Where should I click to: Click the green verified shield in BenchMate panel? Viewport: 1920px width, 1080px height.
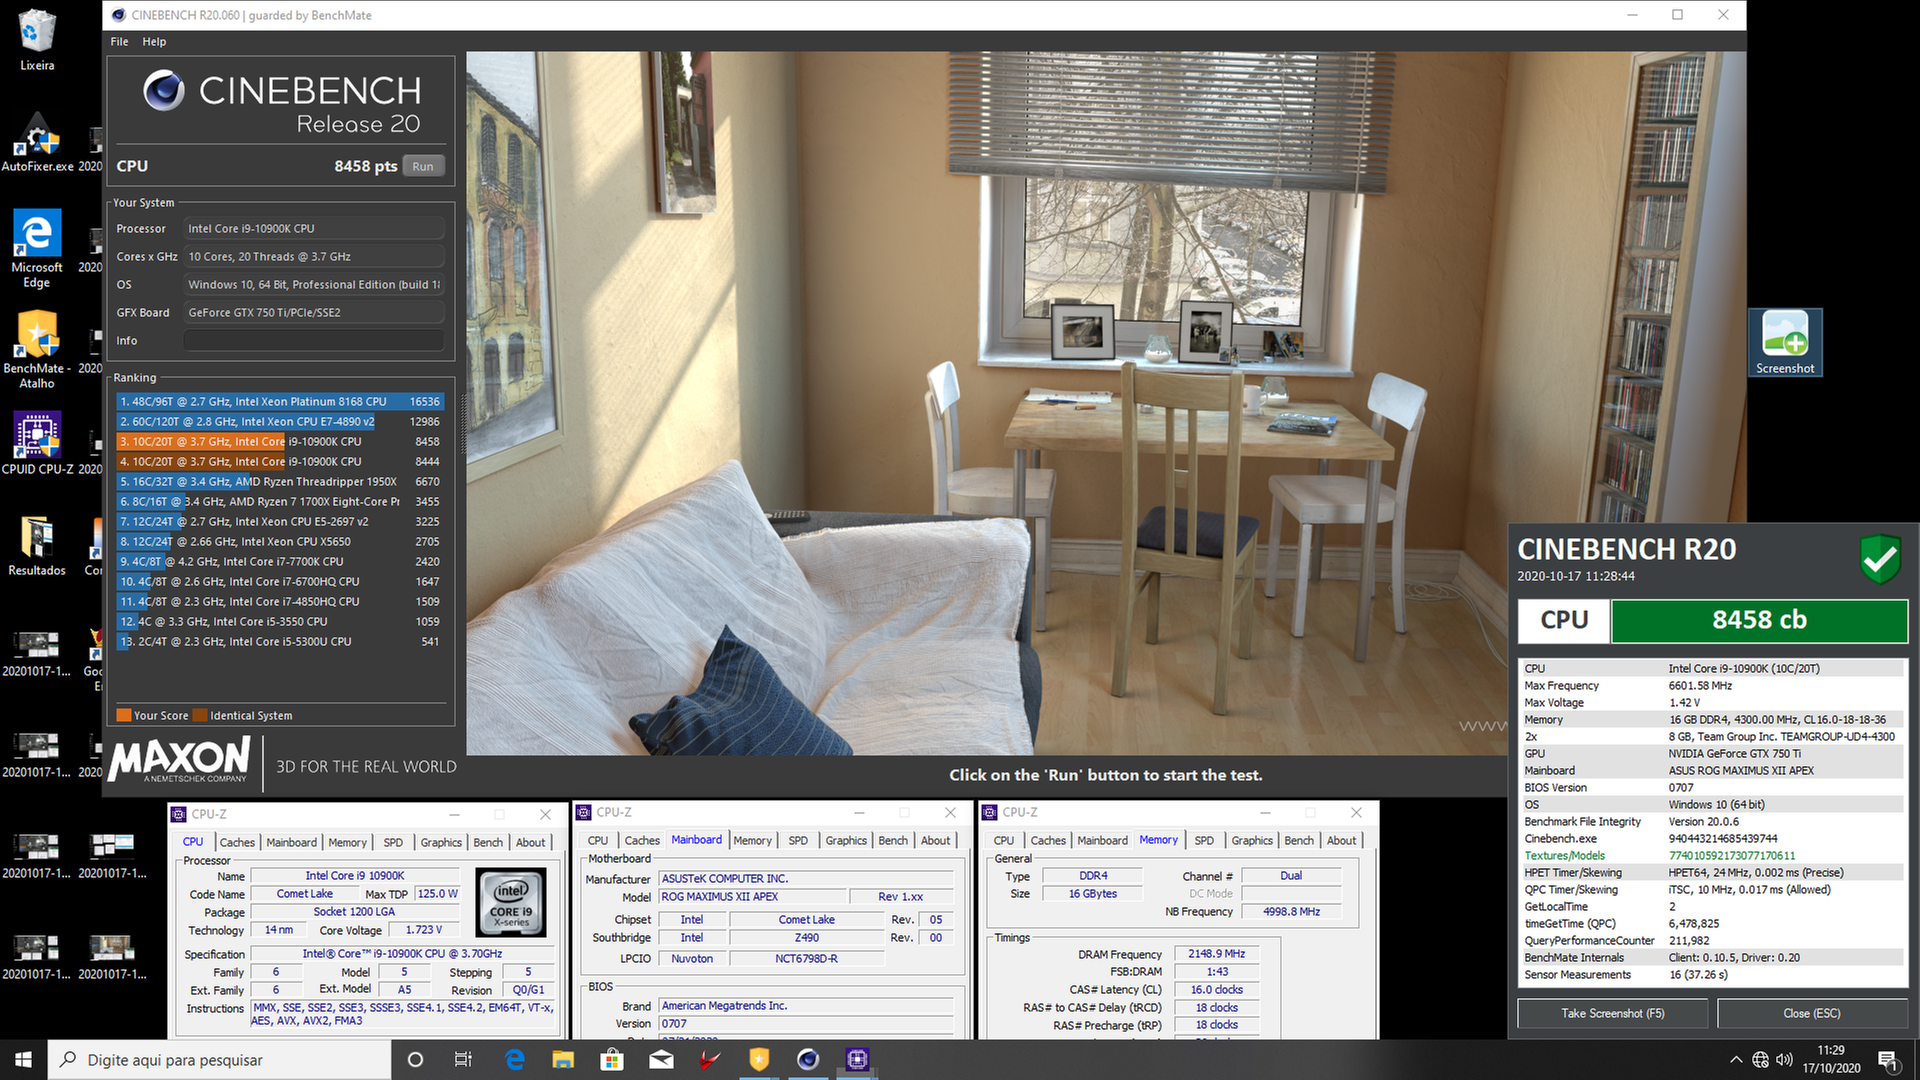(x=1880, y=558)
